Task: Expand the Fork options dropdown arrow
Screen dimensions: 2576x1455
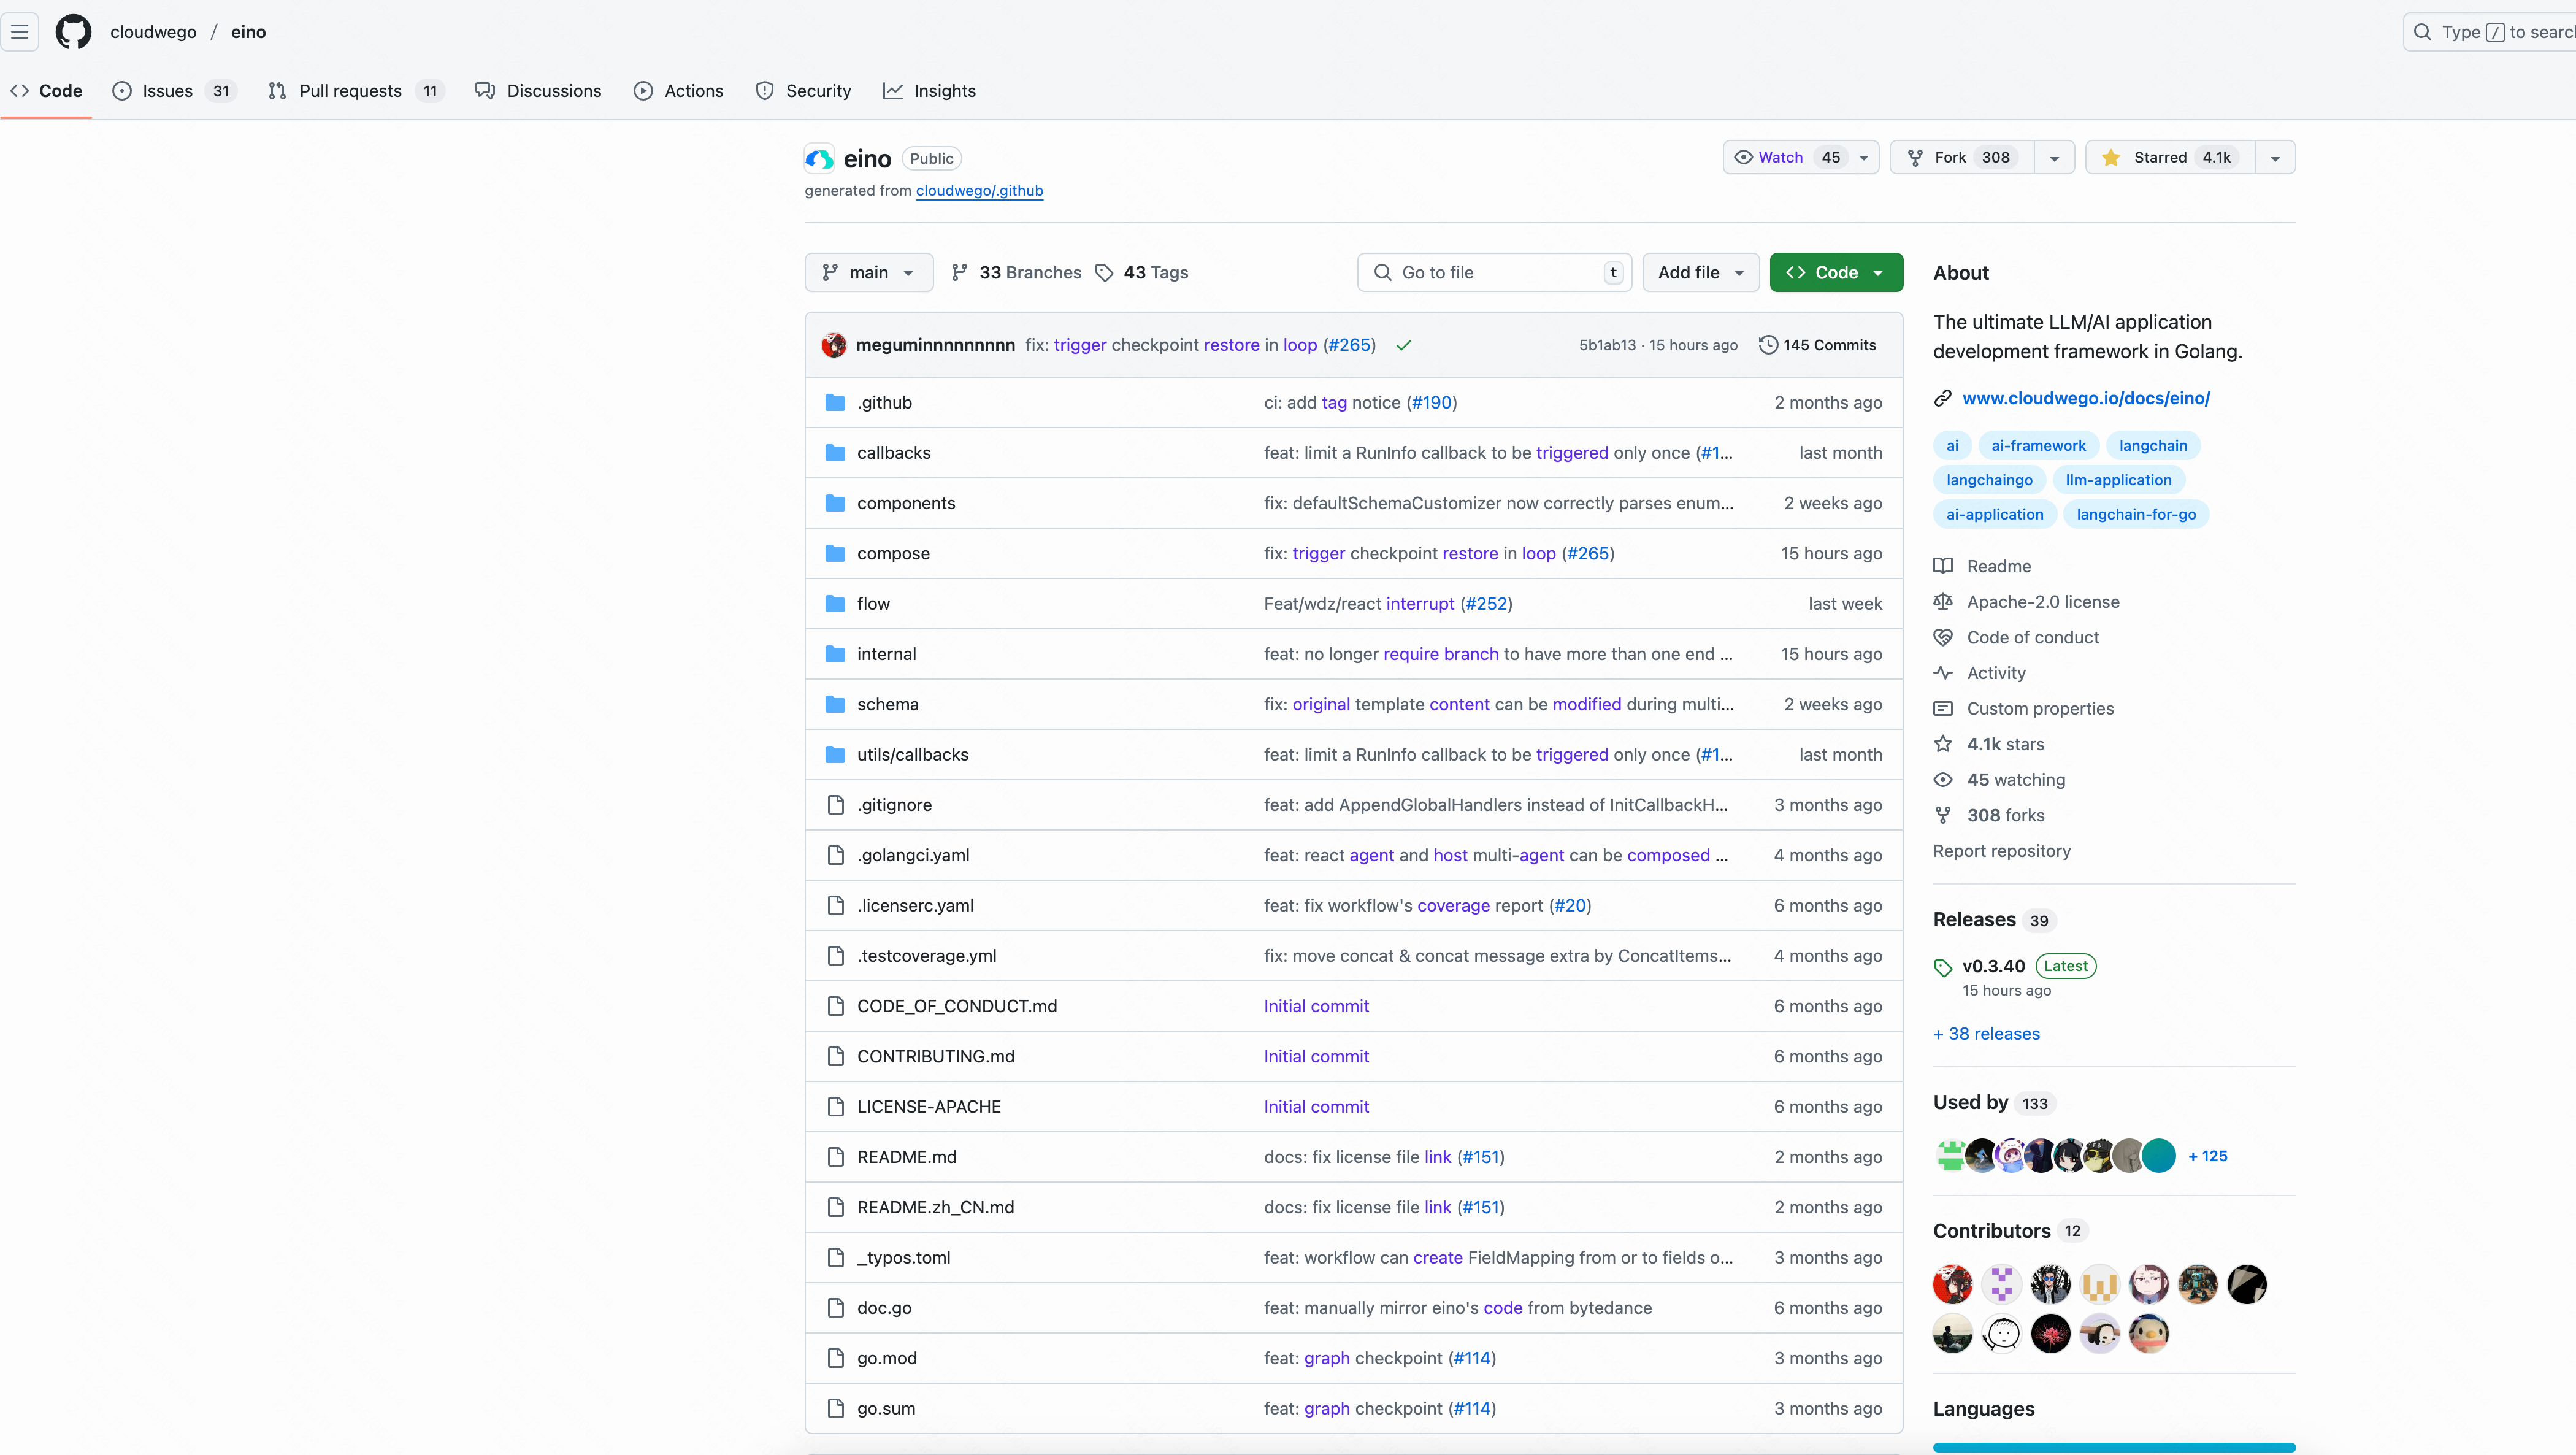Action: coord(2054,158)
